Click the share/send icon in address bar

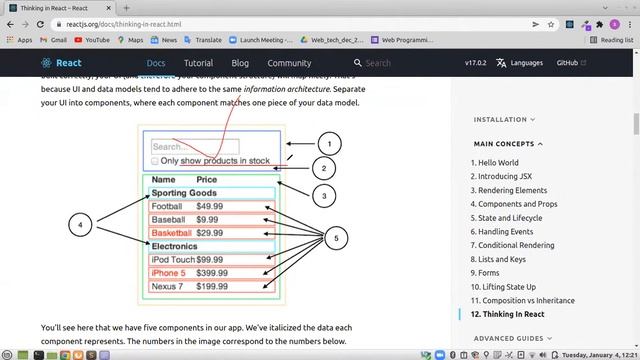coord(536,24)
